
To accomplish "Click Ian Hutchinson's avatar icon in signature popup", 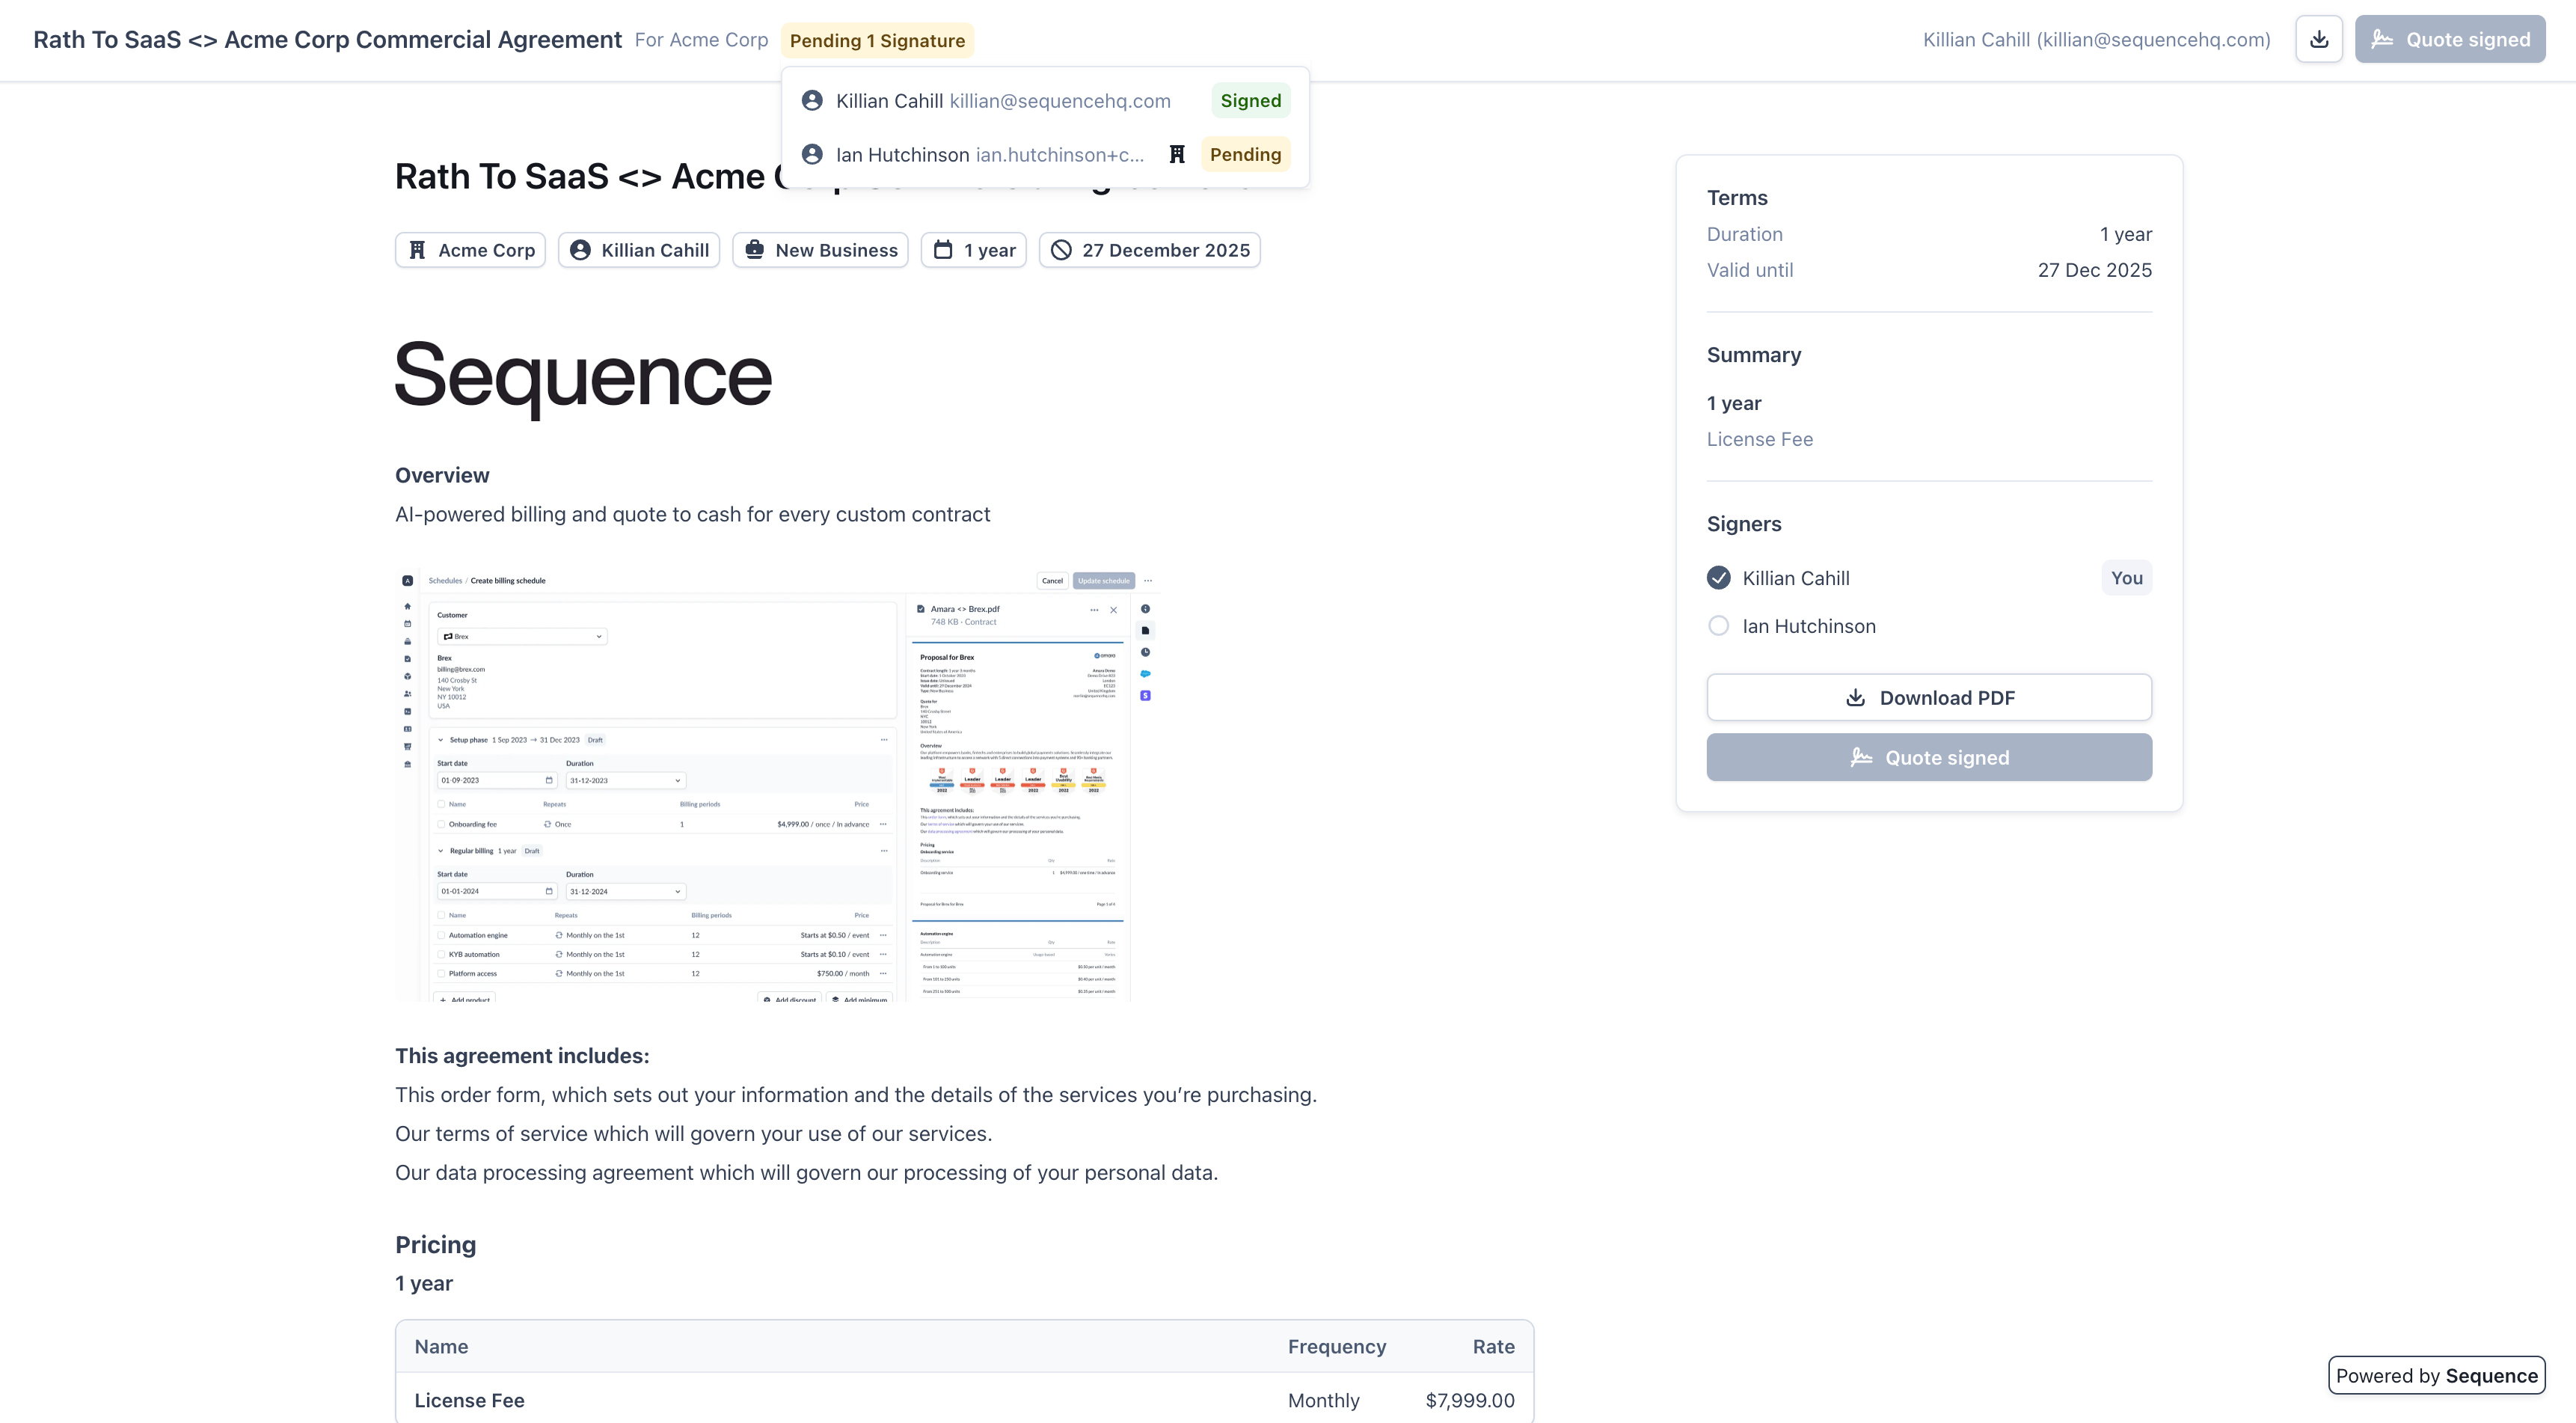I will click(812, 154).
